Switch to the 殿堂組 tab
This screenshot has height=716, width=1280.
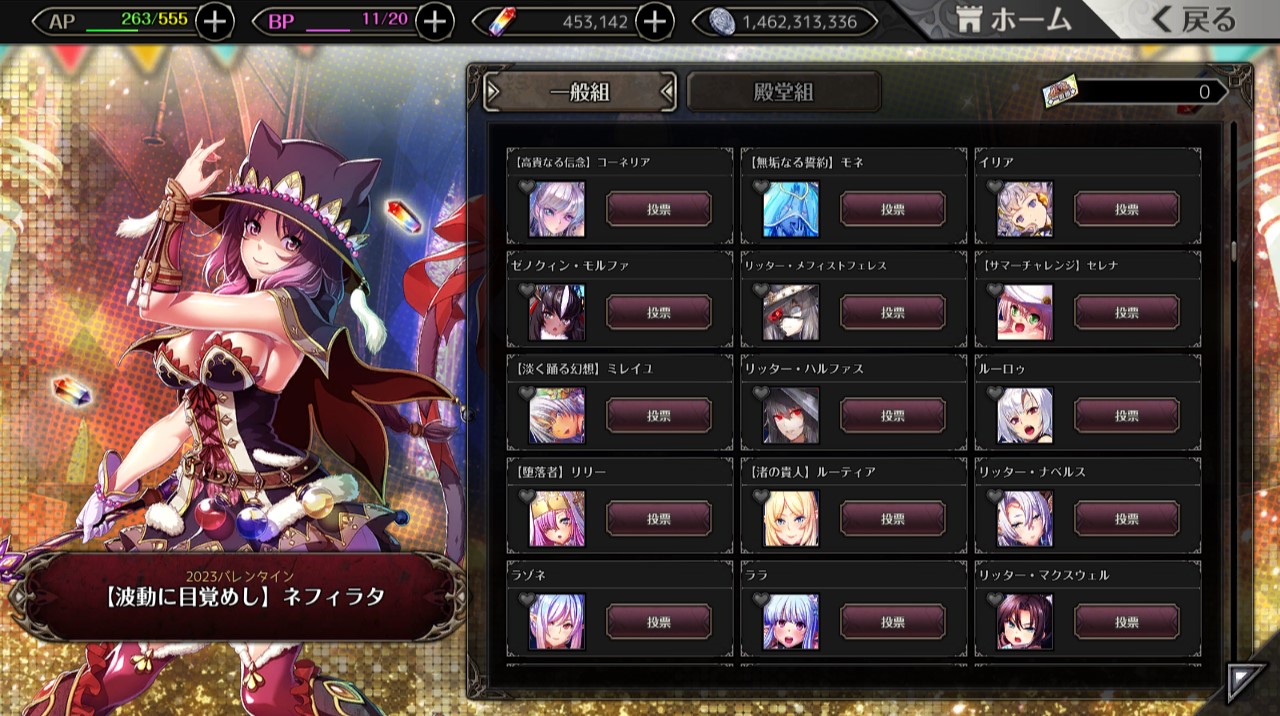click(784, 92)
